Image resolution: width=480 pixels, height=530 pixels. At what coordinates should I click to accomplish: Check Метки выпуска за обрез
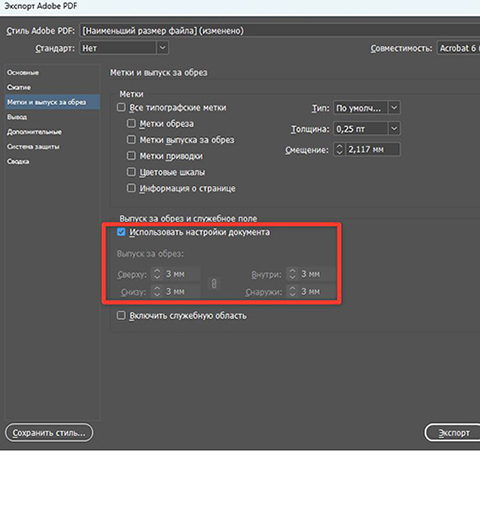131,140
